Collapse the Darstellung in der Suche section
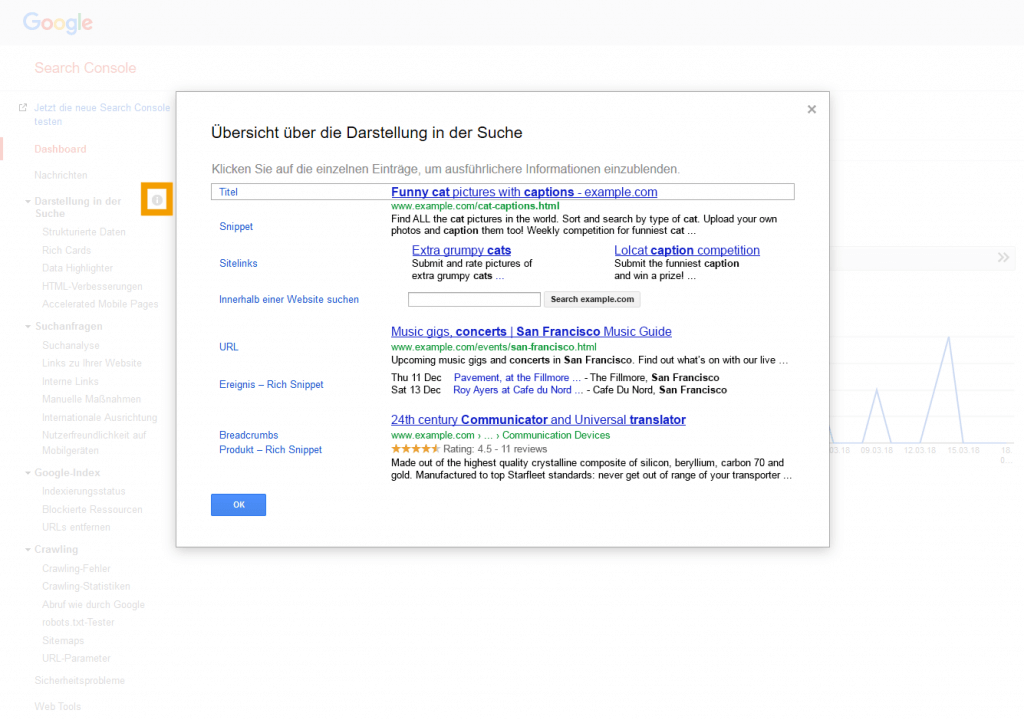The height and width of the screenshot is (720, 1024). [28, 202]
